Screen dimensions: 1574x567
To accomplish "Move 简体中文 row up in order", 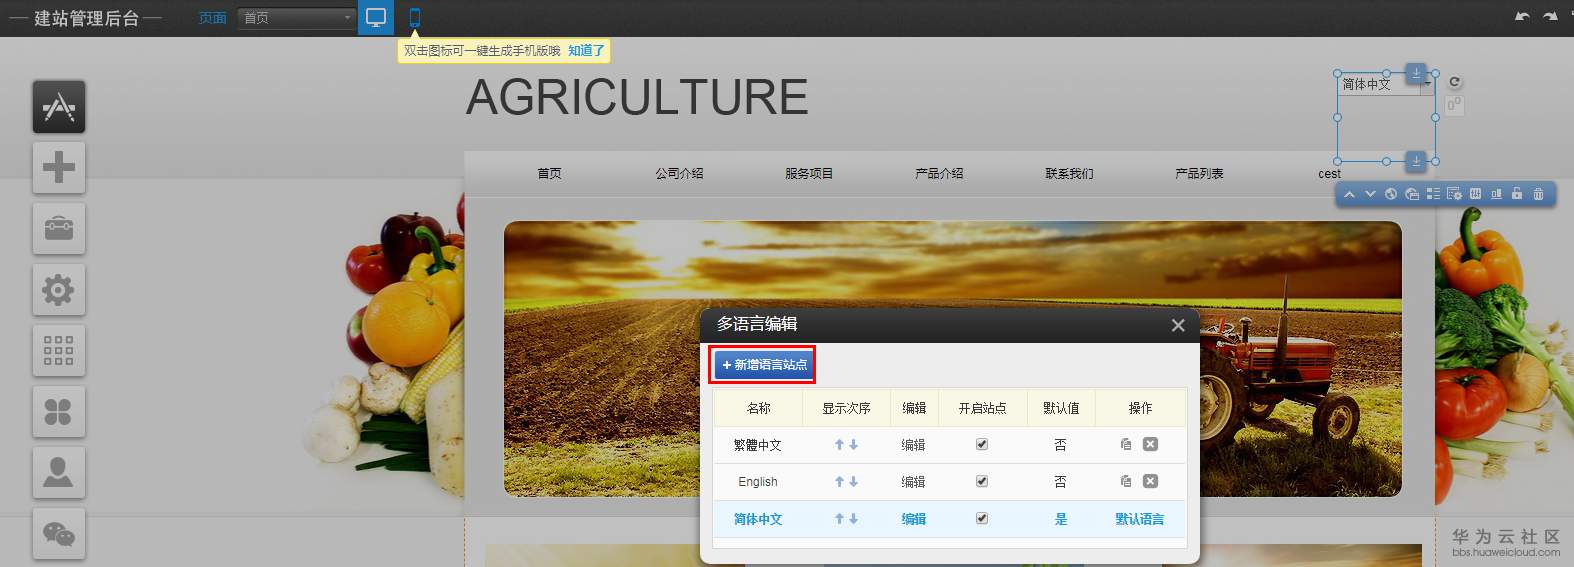I will pyautogui.click(x=840, y=519).
